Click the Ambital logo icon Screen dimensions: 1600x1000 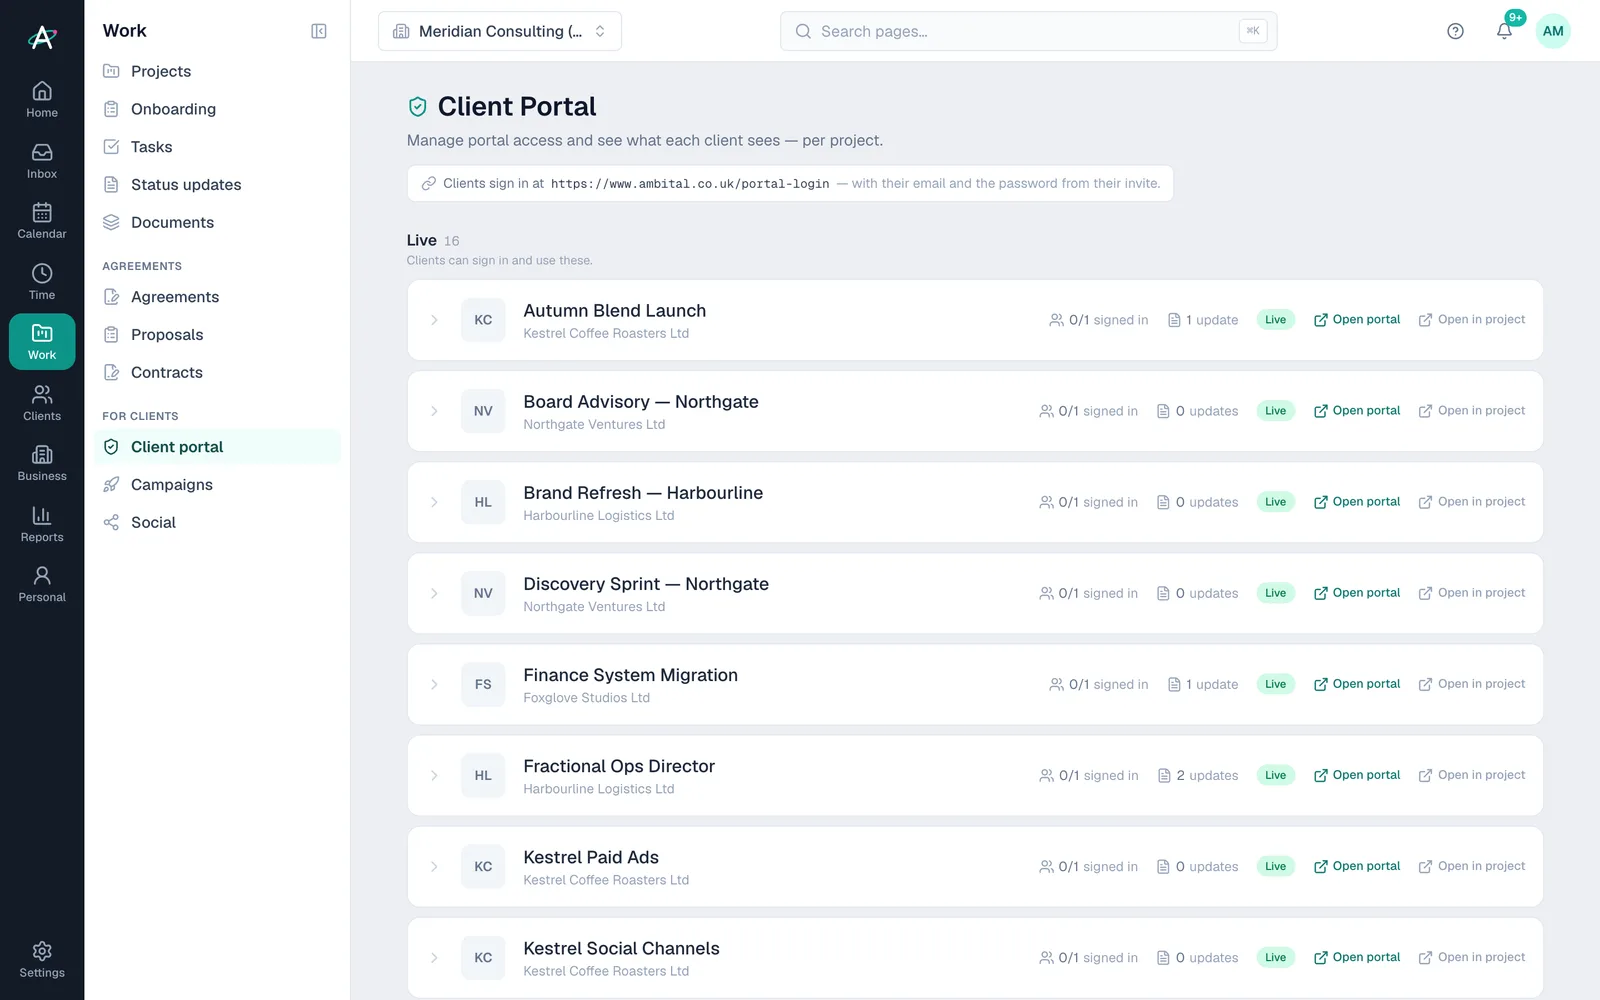click(42, 37)
